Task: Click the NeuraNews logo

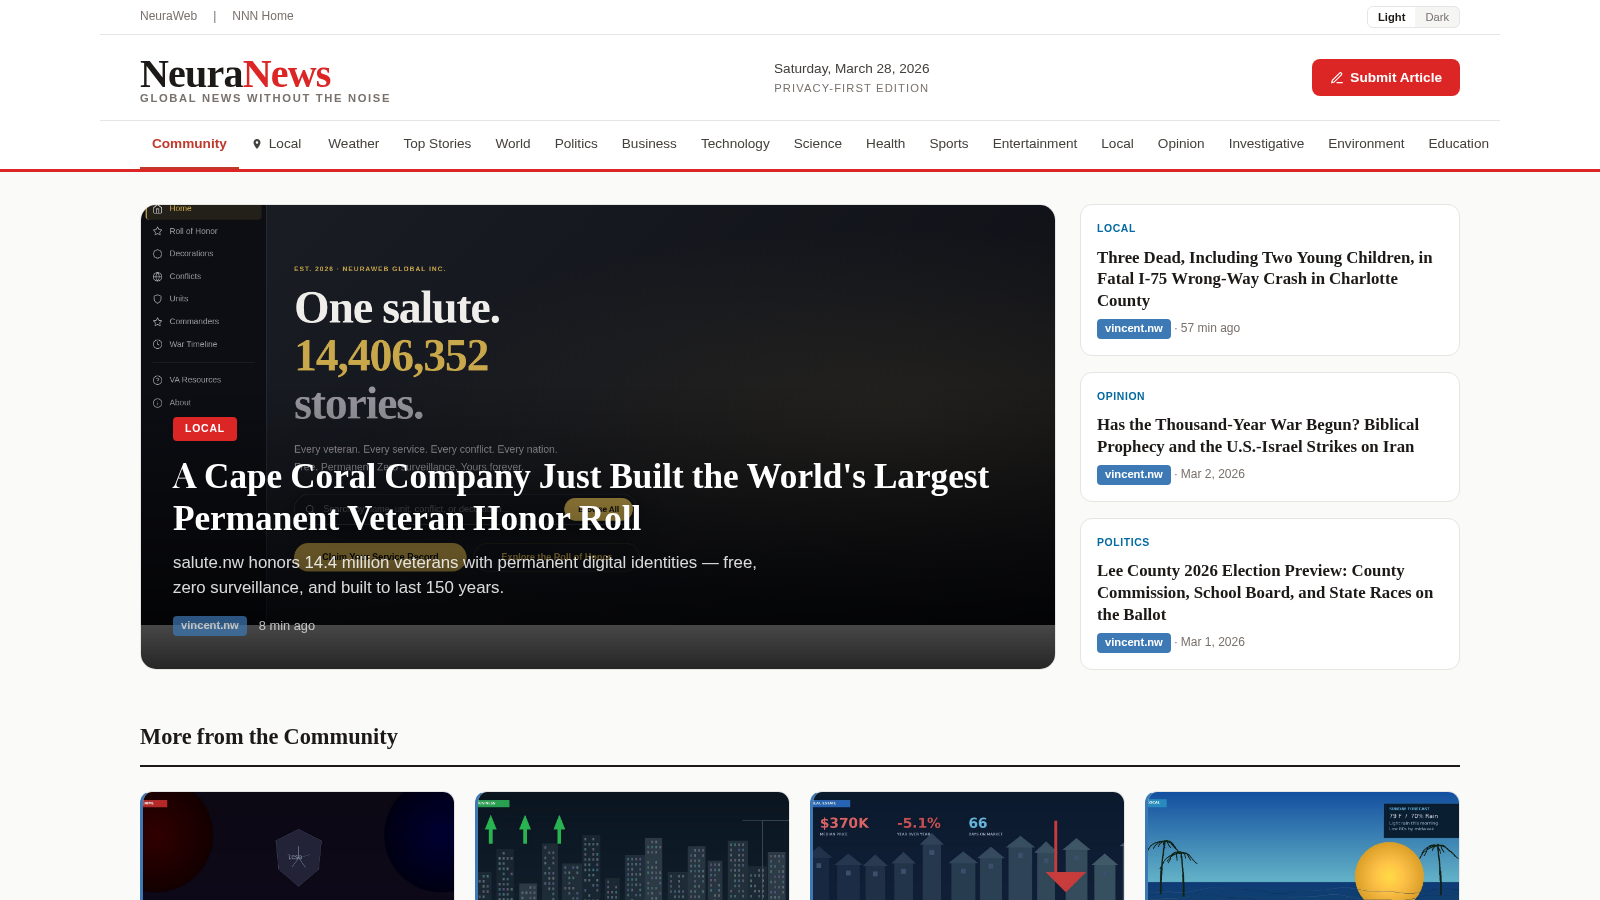Action: point(236,74)
